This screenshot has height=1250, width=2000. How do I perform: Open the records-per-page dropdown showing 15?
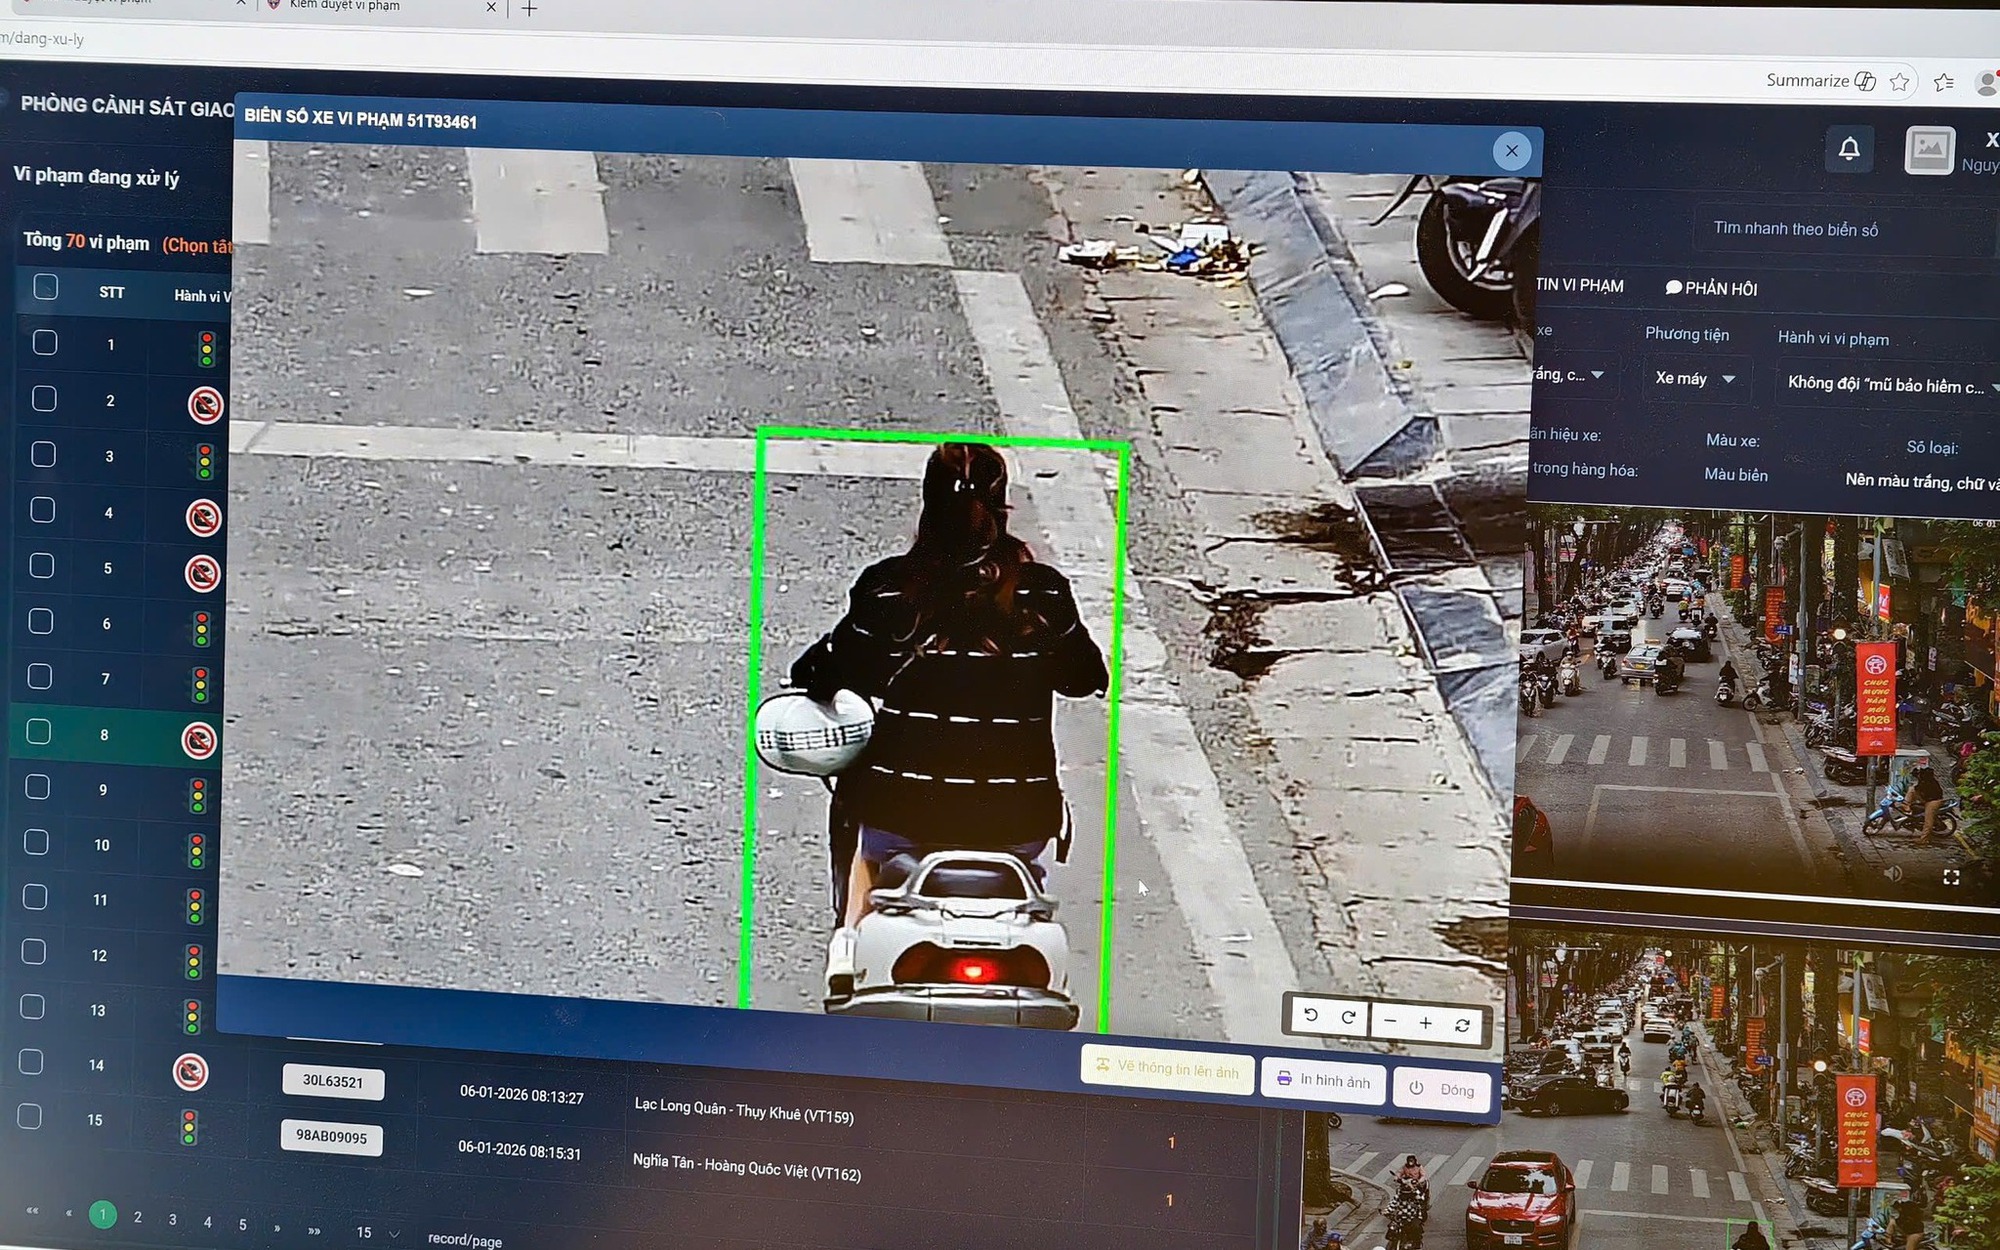[x=377, y=1232]
